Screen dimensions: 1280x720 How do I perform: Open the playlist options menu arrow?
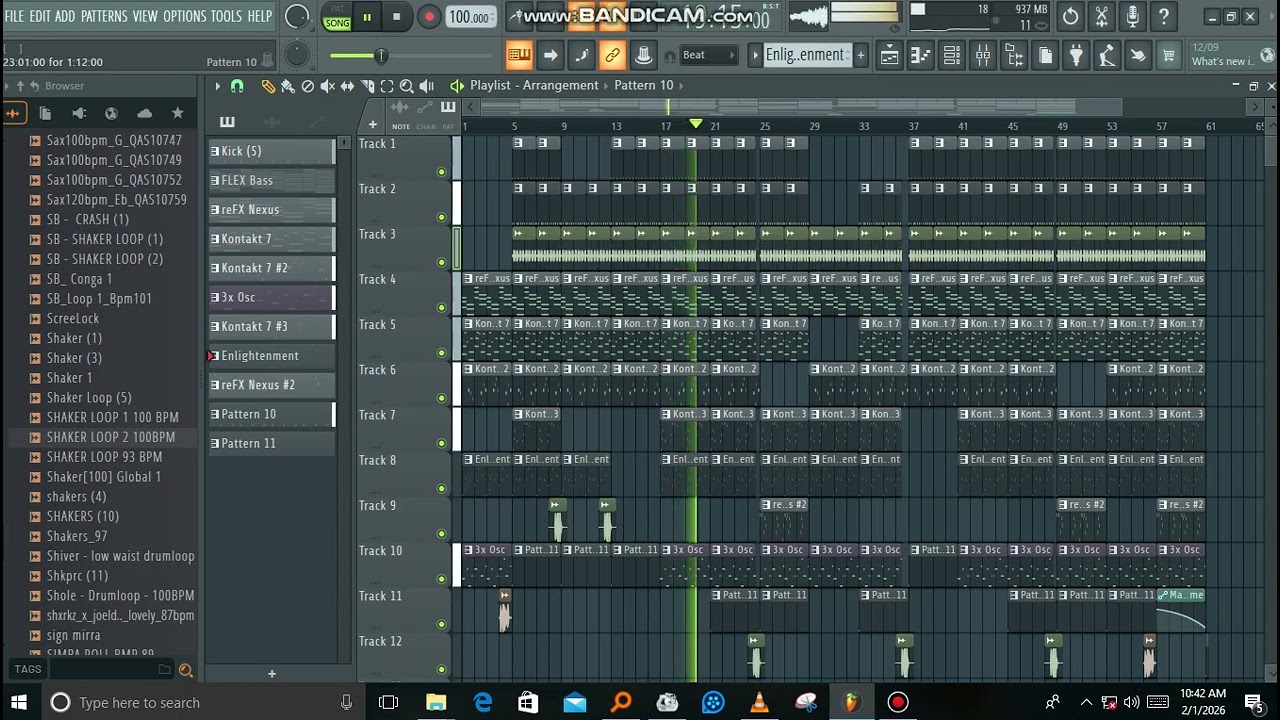pos(217,86)
